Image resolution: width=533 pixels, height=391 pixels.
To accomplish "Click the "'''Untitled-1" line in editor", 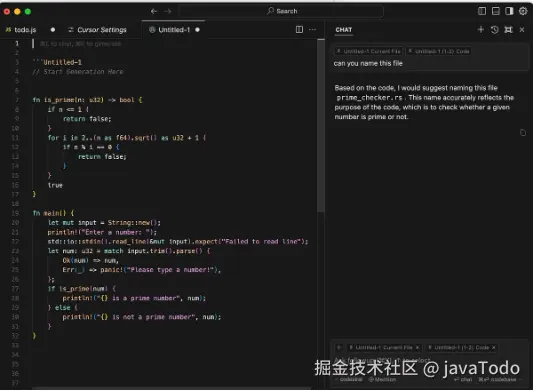I will (x=57, y=62).
